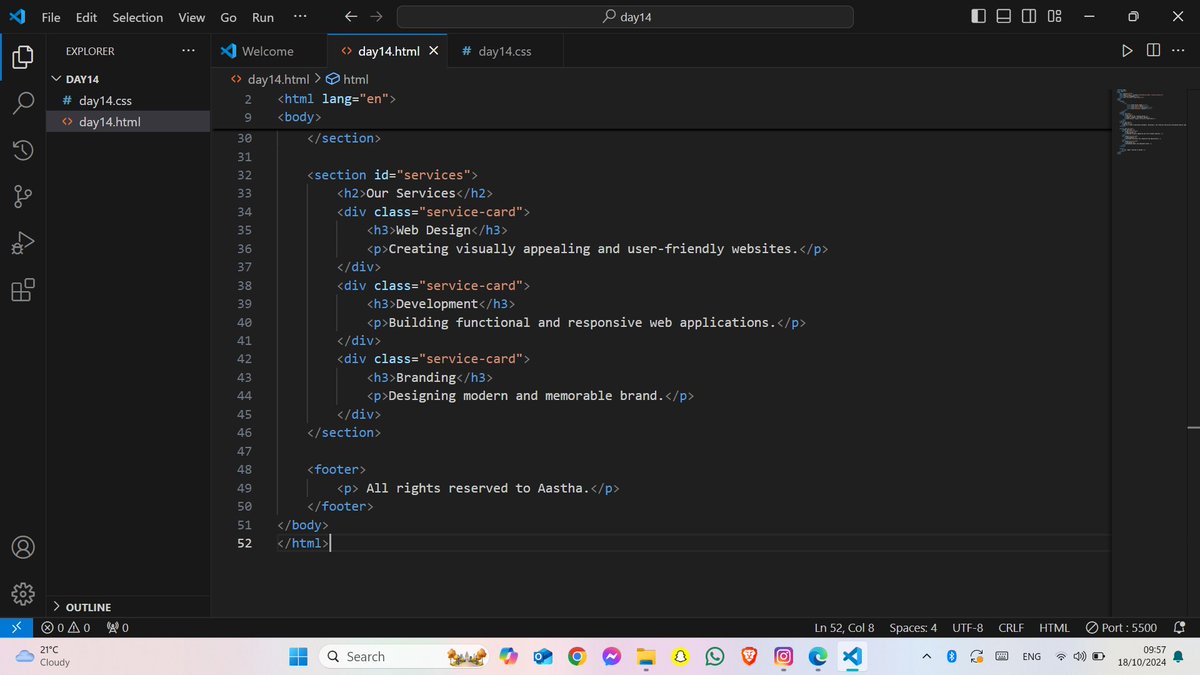Viewport: 1200px width, 675px height.
Task: Open the Go menu
Action: point(228,17)
